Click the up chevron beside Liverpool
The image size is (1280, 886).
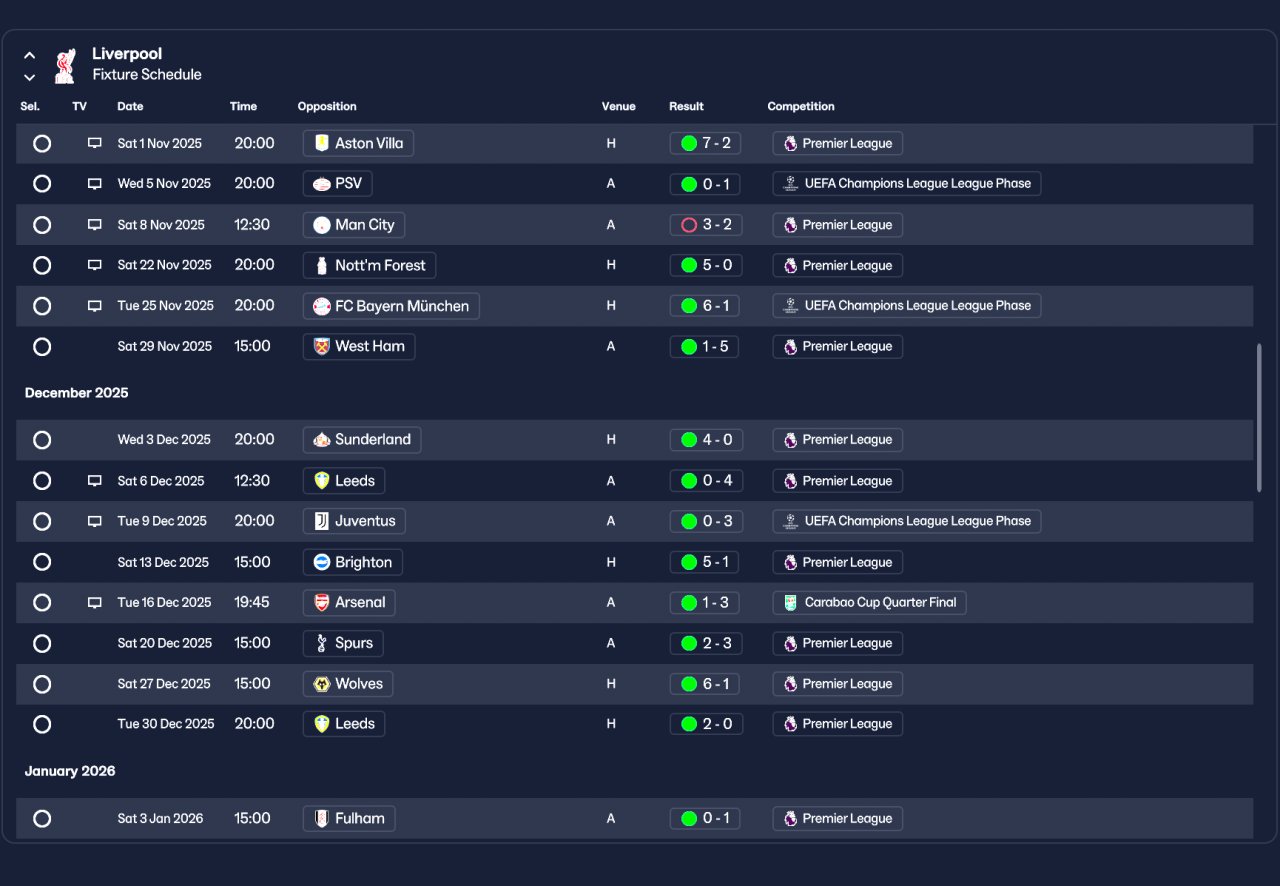30,56
